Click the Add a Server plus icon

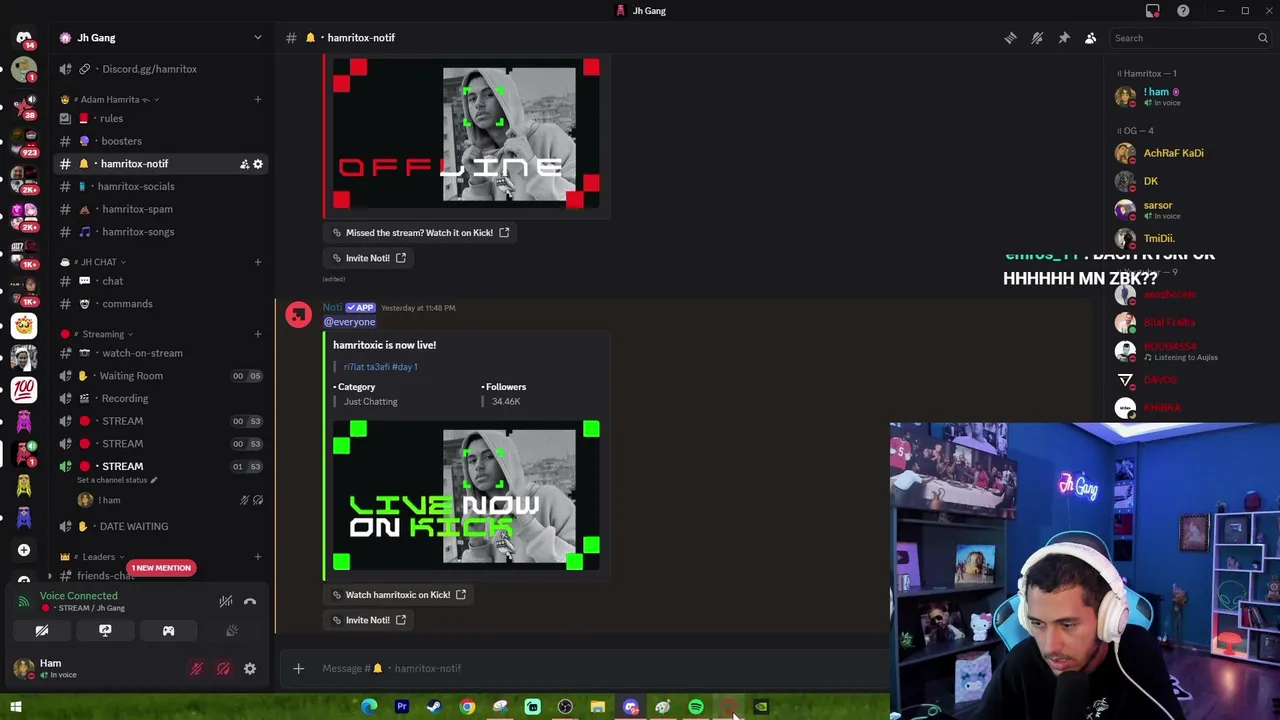(x=24, y=550)
